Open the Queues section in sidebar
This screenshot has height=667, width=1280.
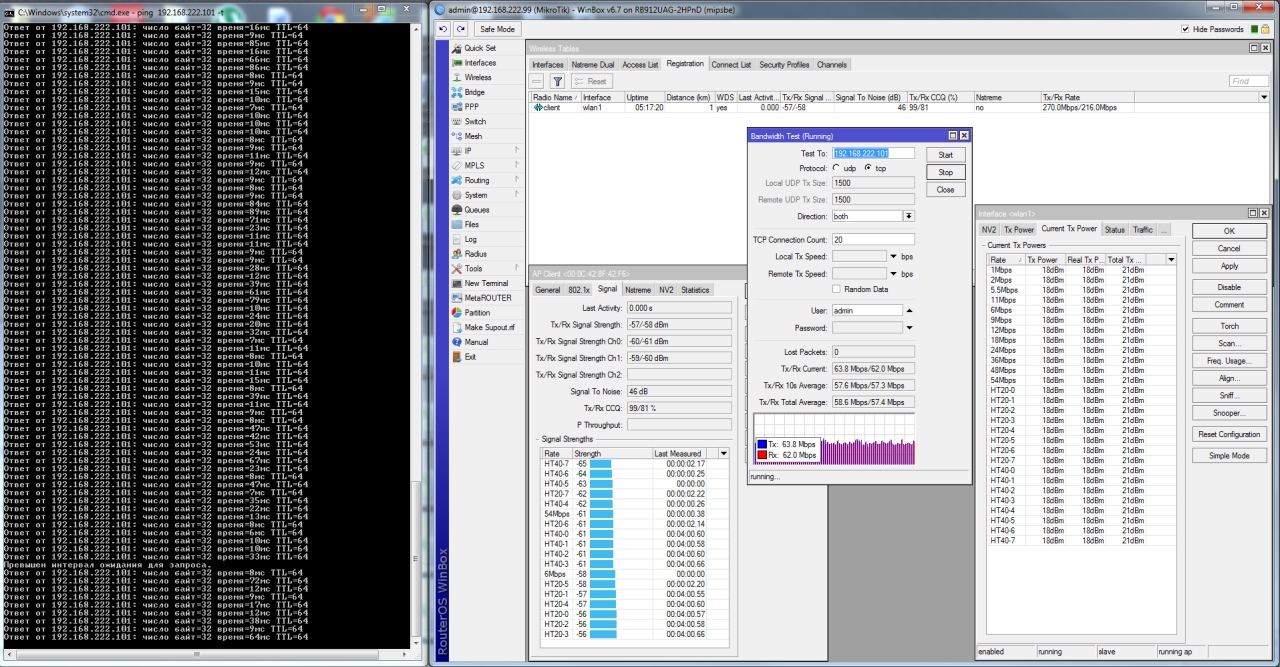coord(476,210)
